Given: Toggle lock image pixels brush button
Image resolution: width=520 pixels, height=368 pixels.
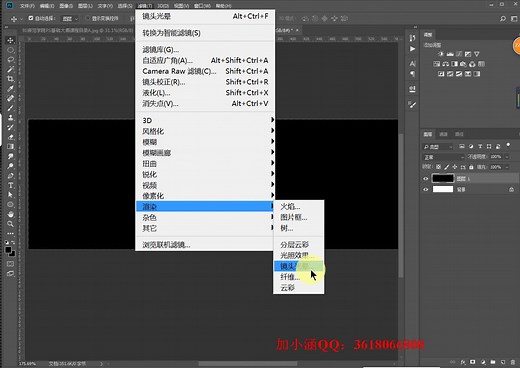Looking at the screenshot, I should (x=447, y=167).
